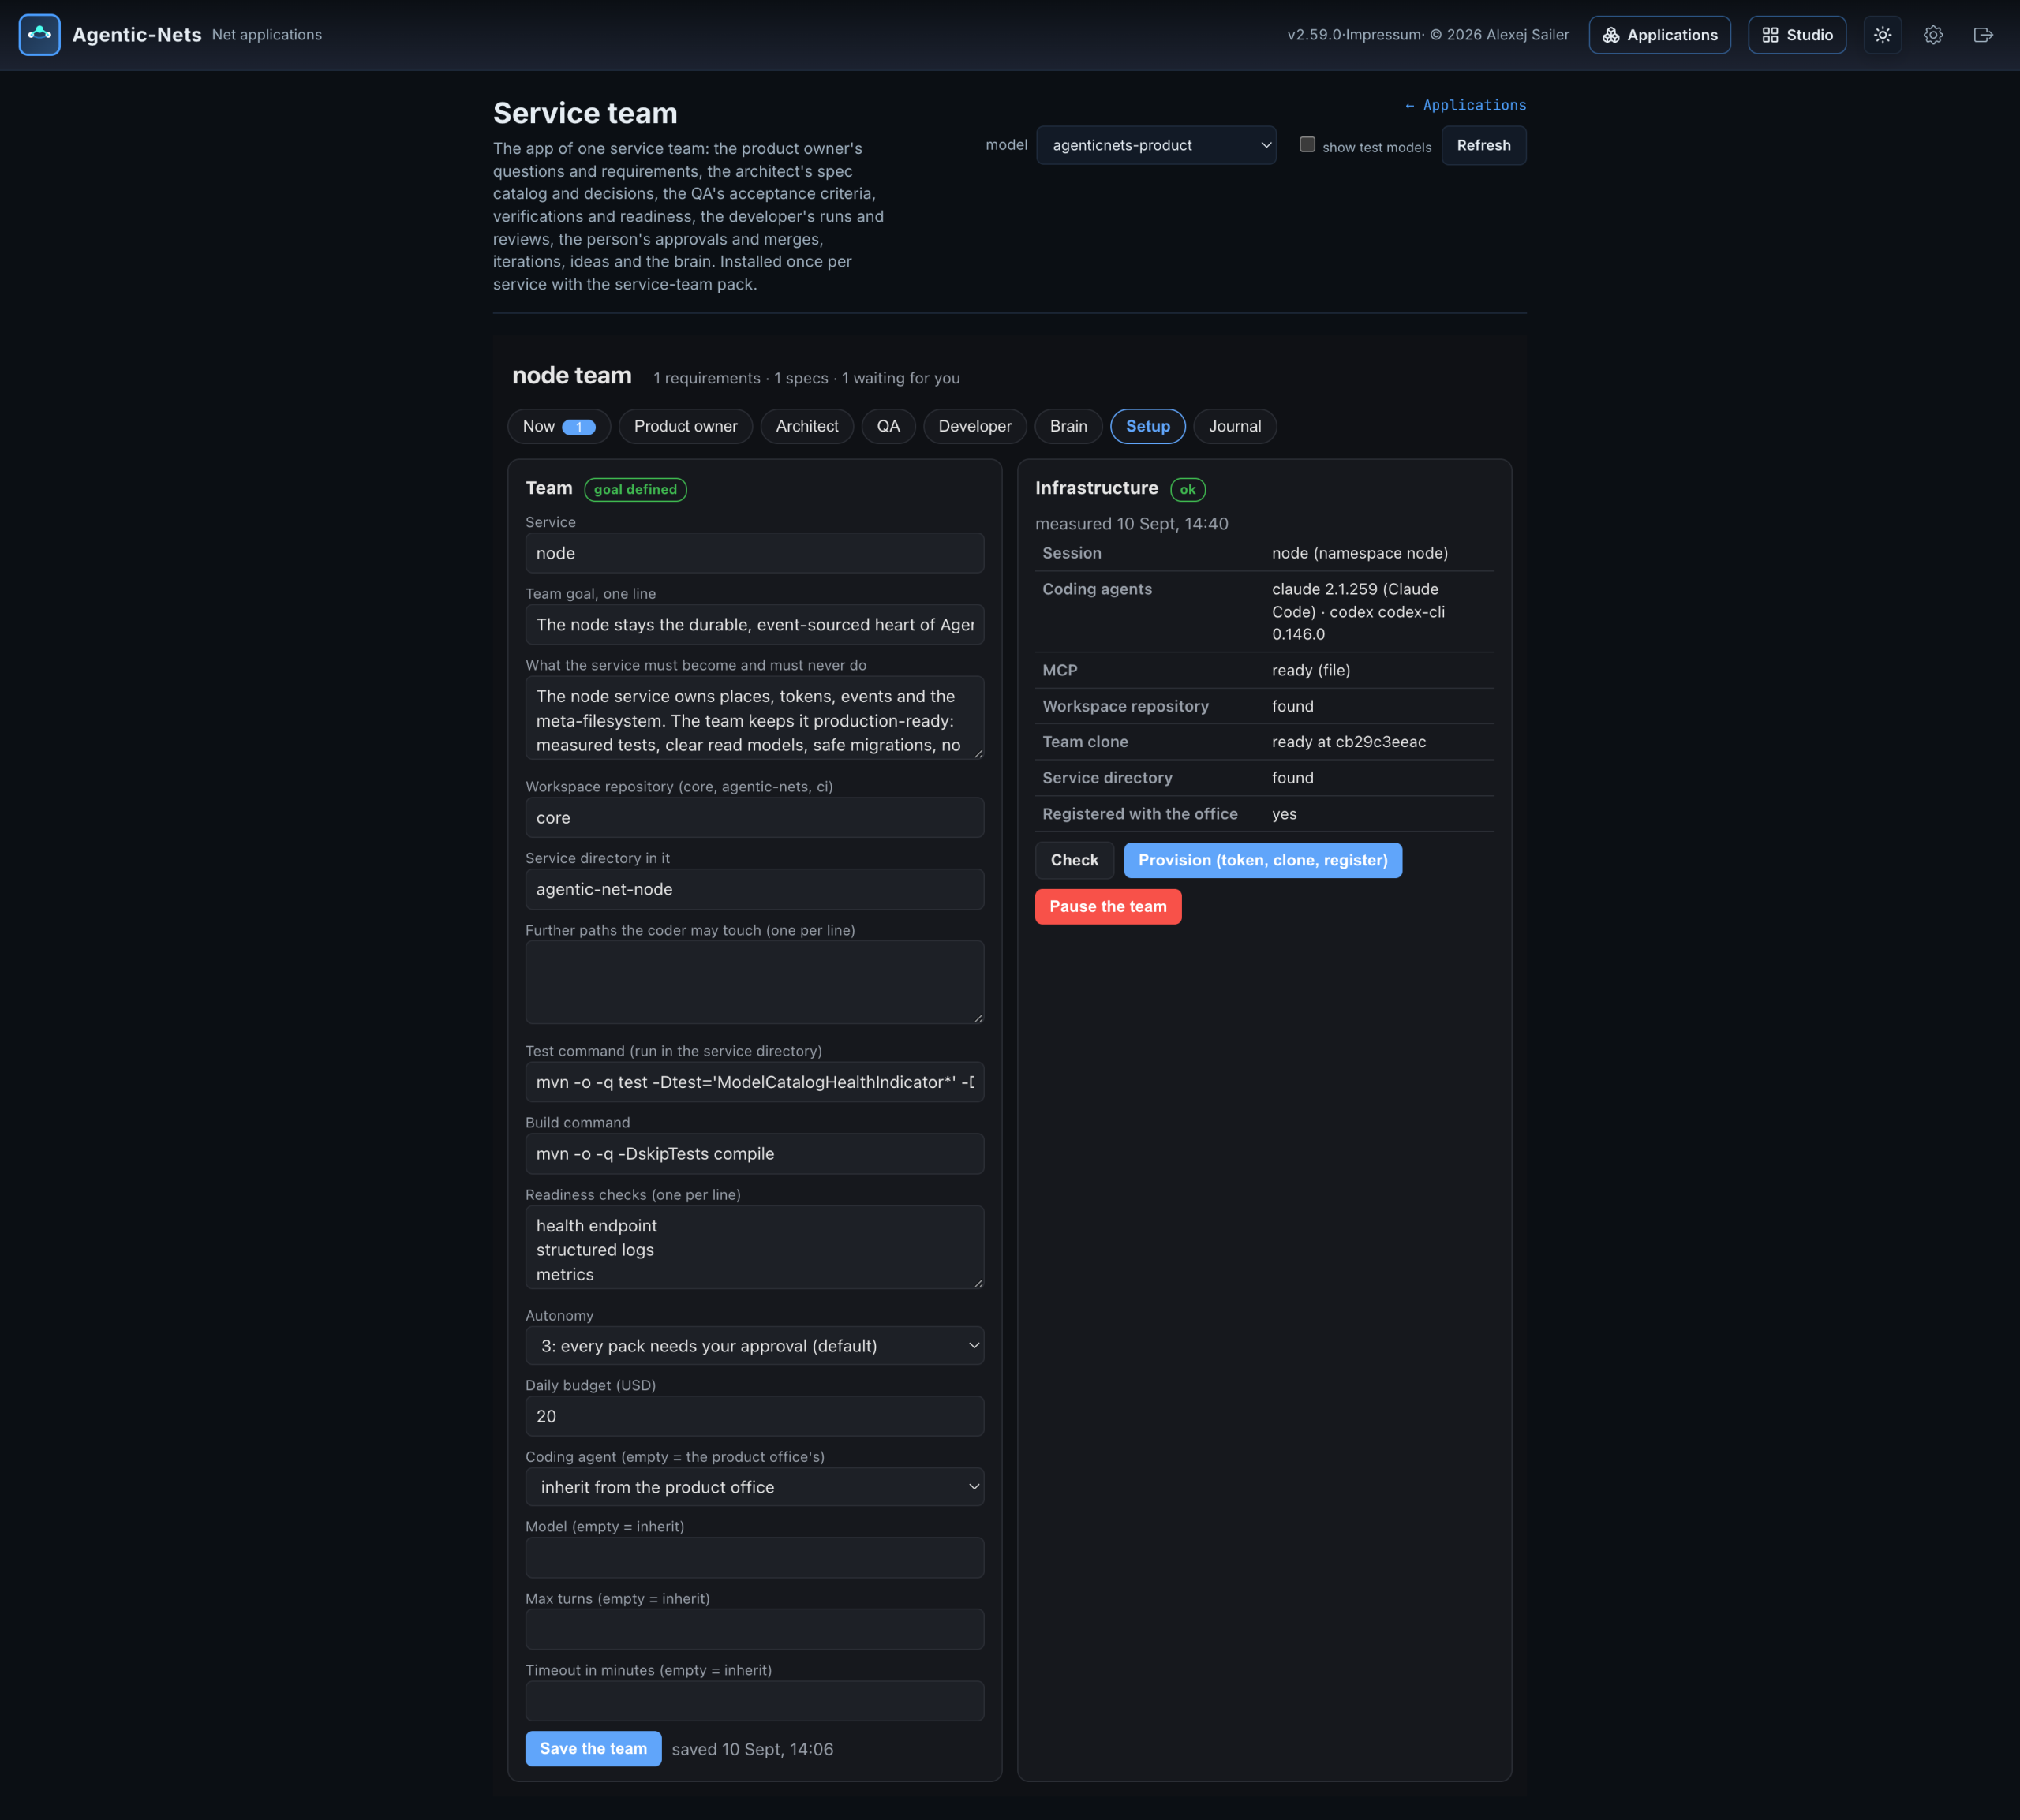Switch to the QA tab

click(x=889, y=426)
